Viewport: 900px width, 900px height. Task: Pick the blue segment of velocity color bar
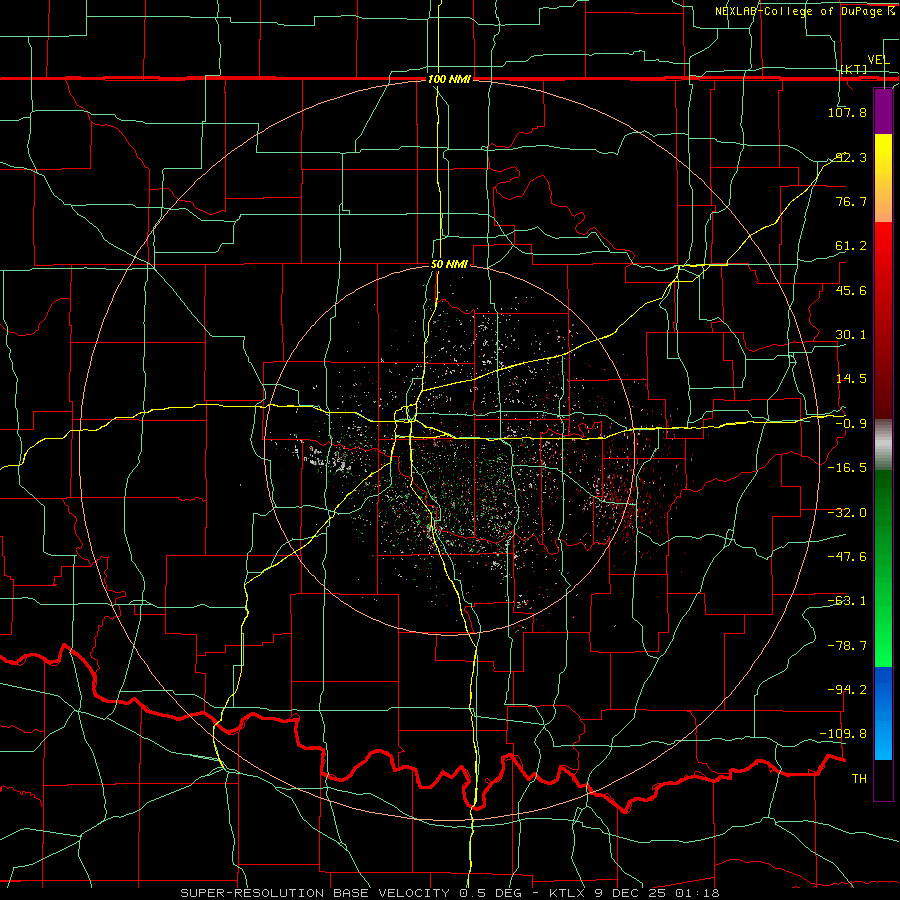(883, 713)
